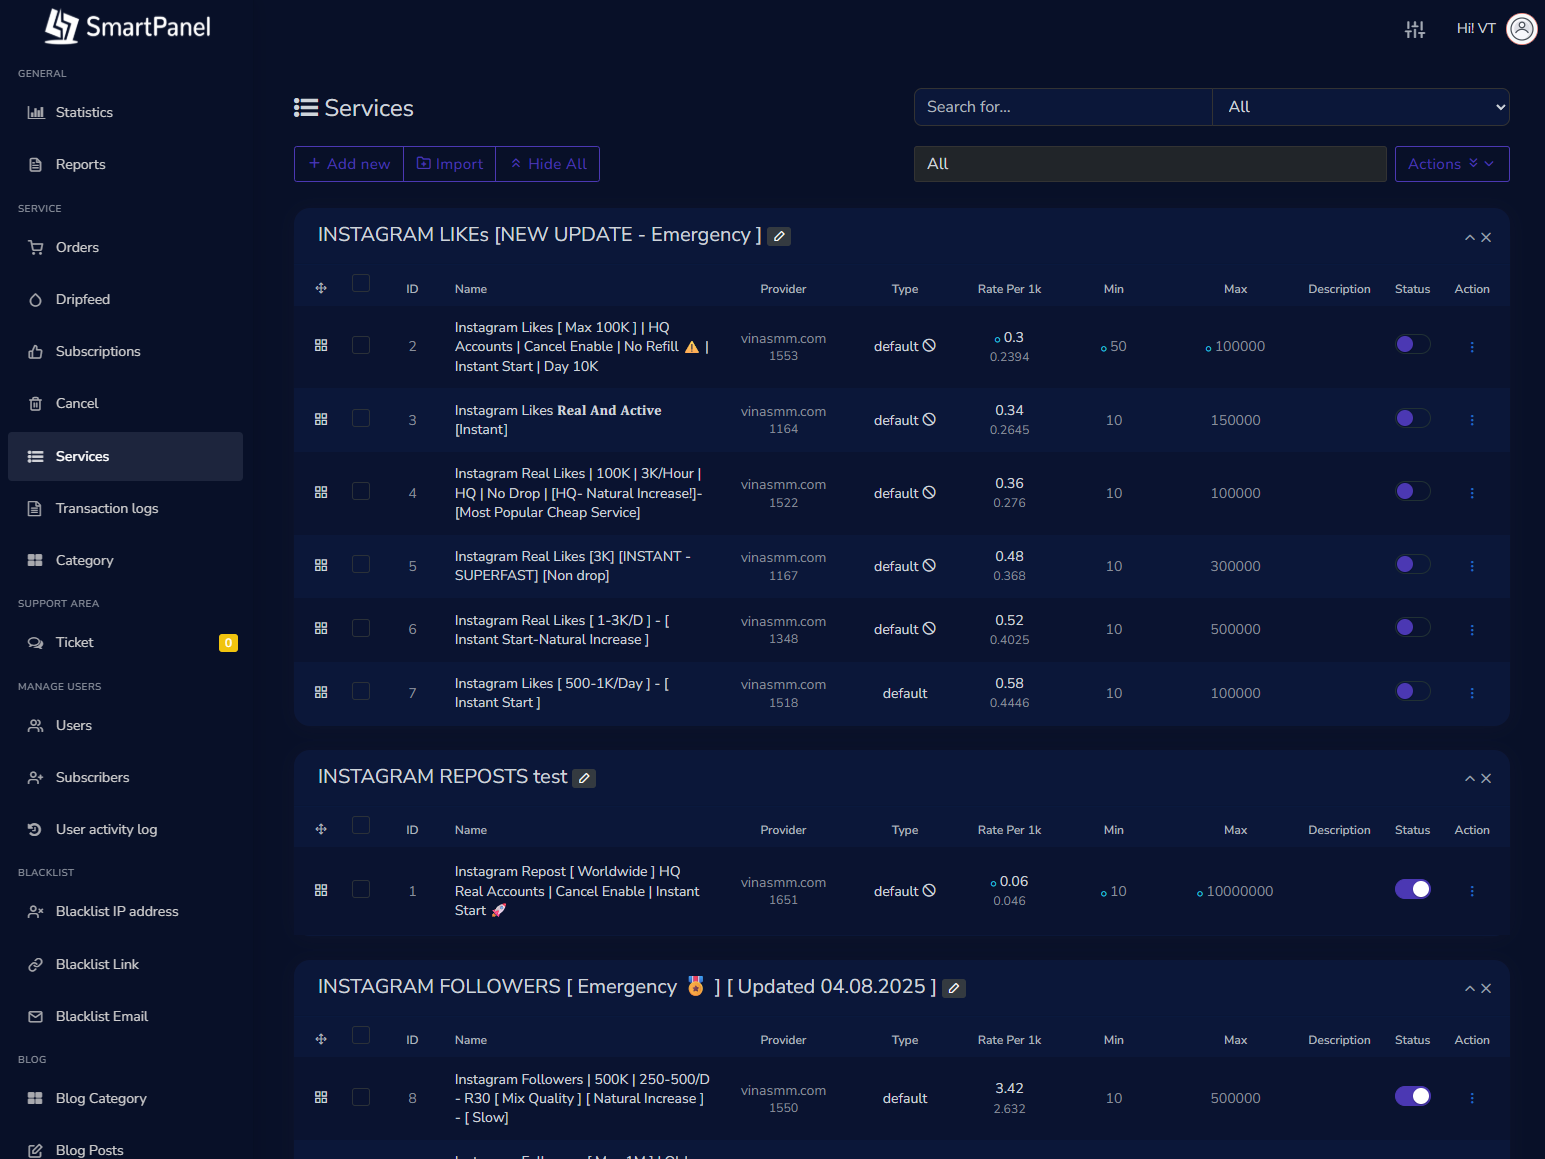Open Blacklist Email from the sidebar
The height and width of the screenshot is (1159, 1545).
[100, 1016]
